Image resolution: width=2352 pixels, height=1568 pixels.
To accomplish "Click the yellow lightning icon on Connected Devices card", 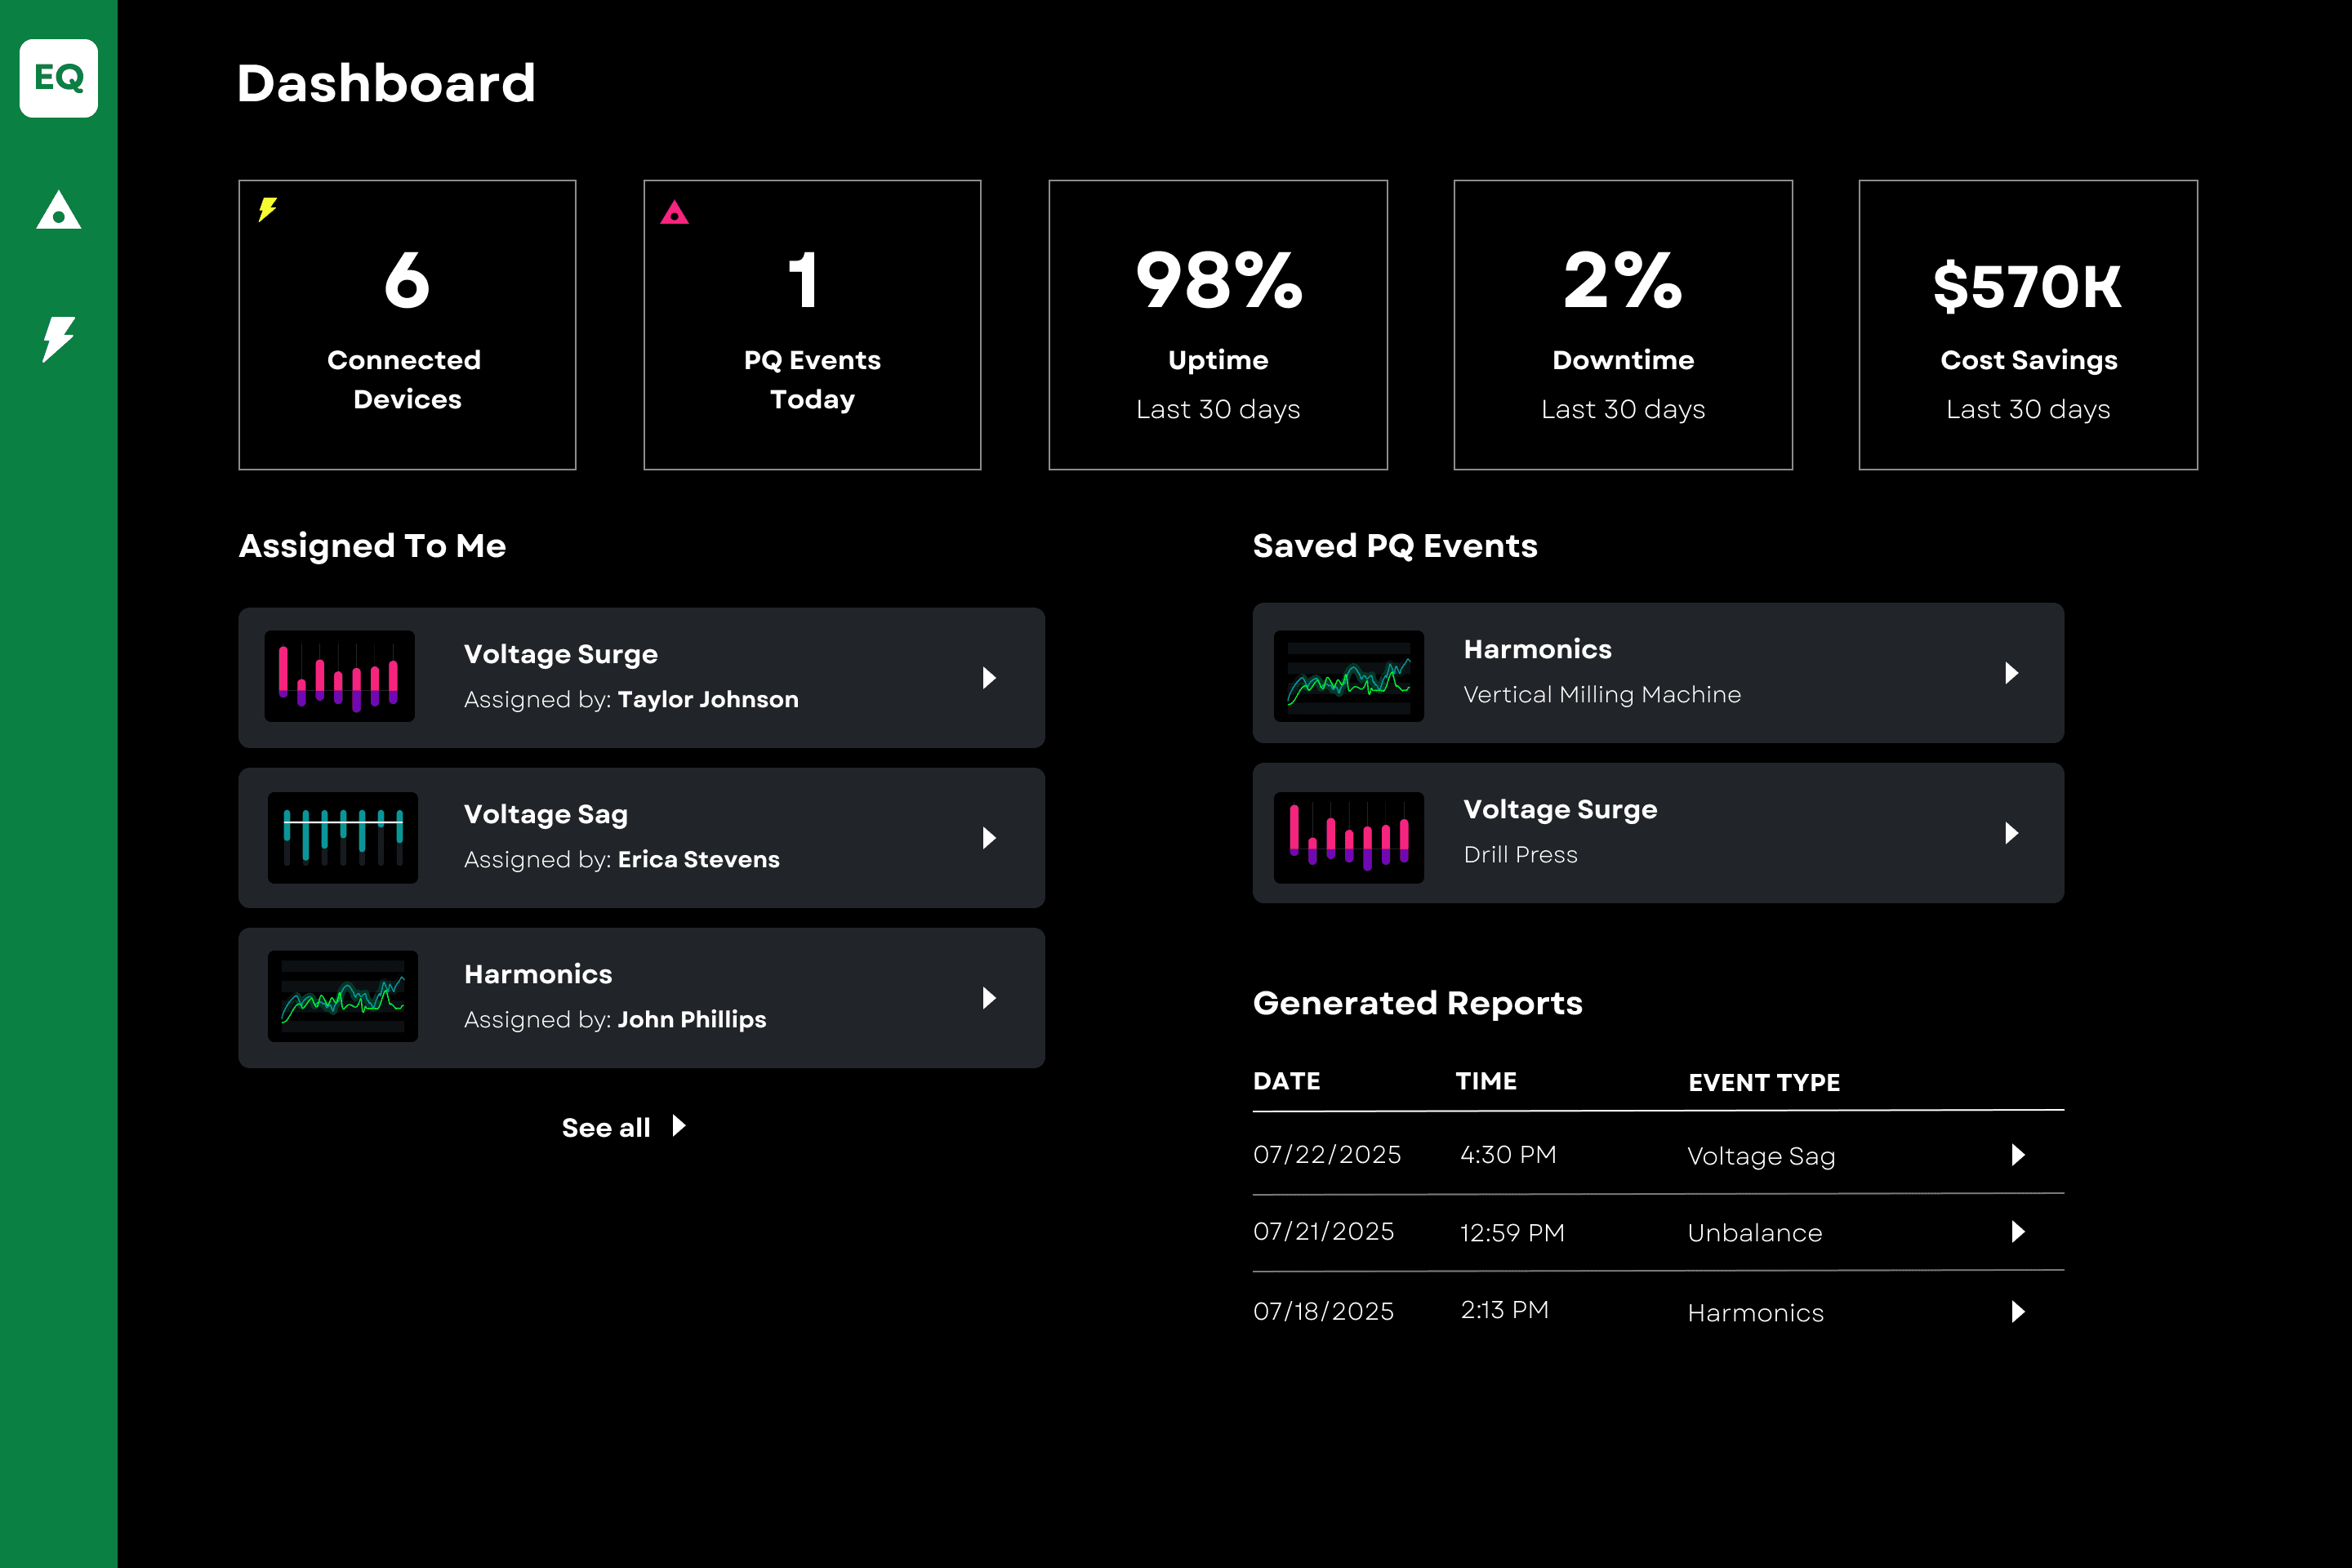I will [x=266, y=210].
